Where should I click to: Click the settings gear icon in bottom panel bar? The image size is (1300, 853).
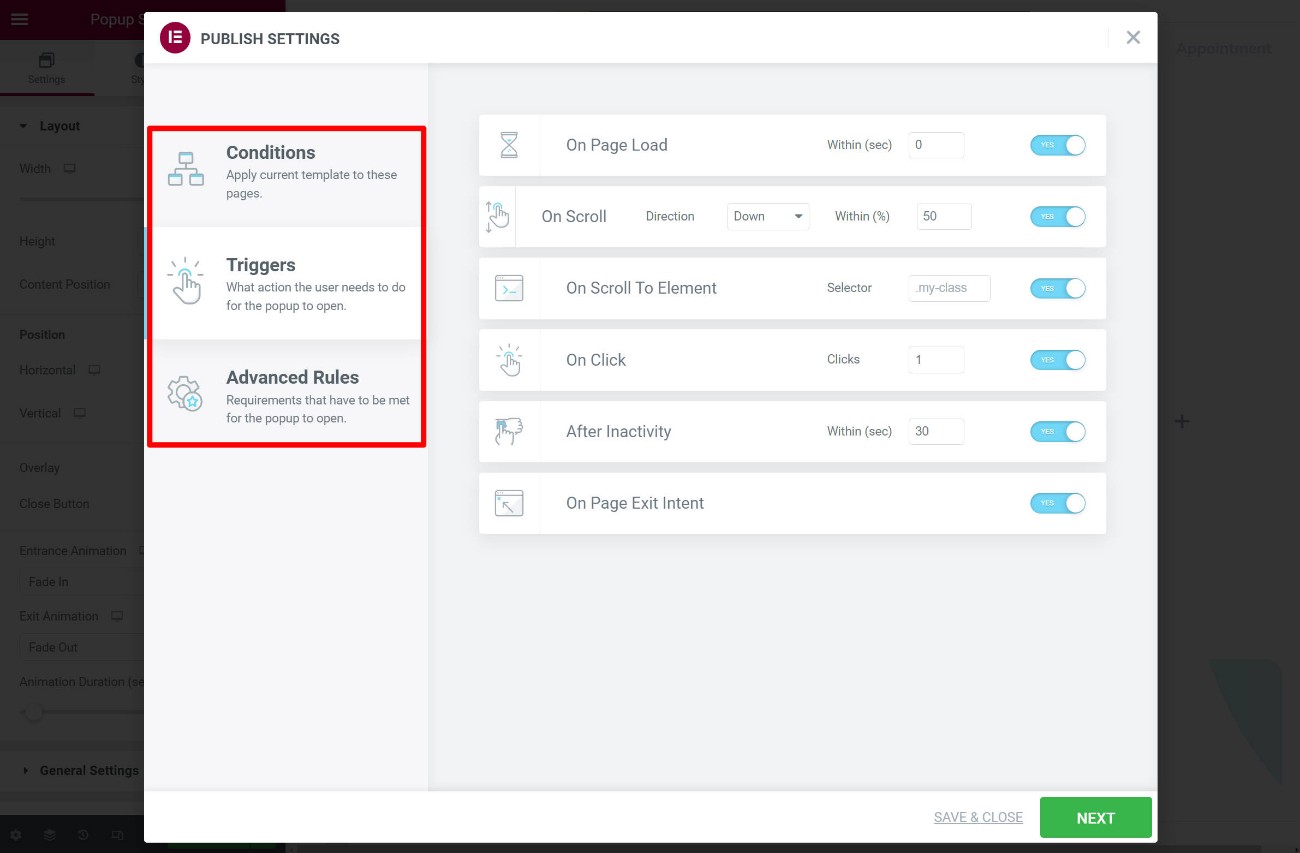tap(16, 835)
